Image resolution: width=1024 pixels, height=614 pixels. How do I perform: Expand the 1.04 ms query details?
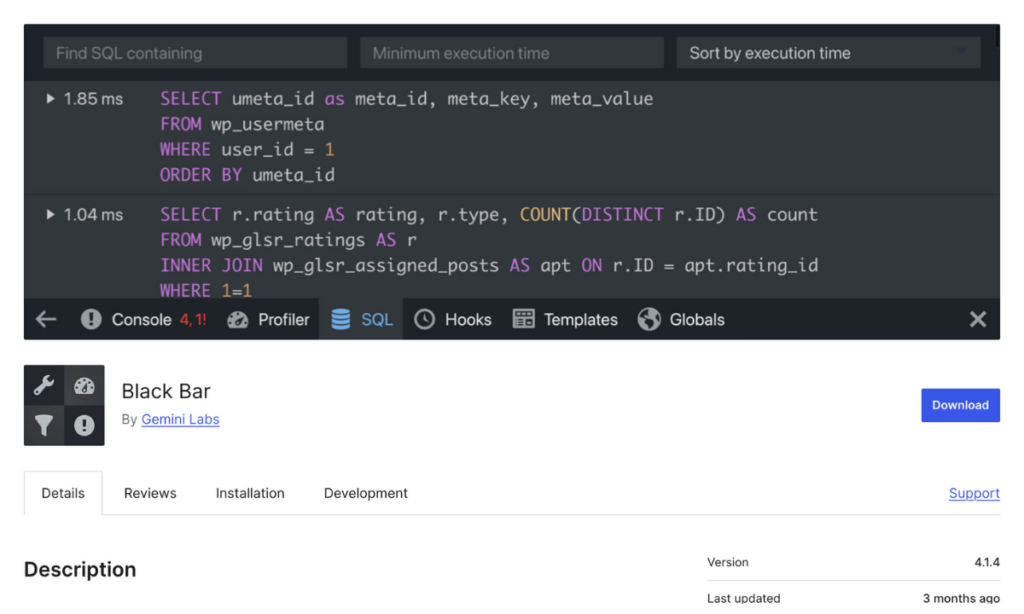tap(49, 214)
